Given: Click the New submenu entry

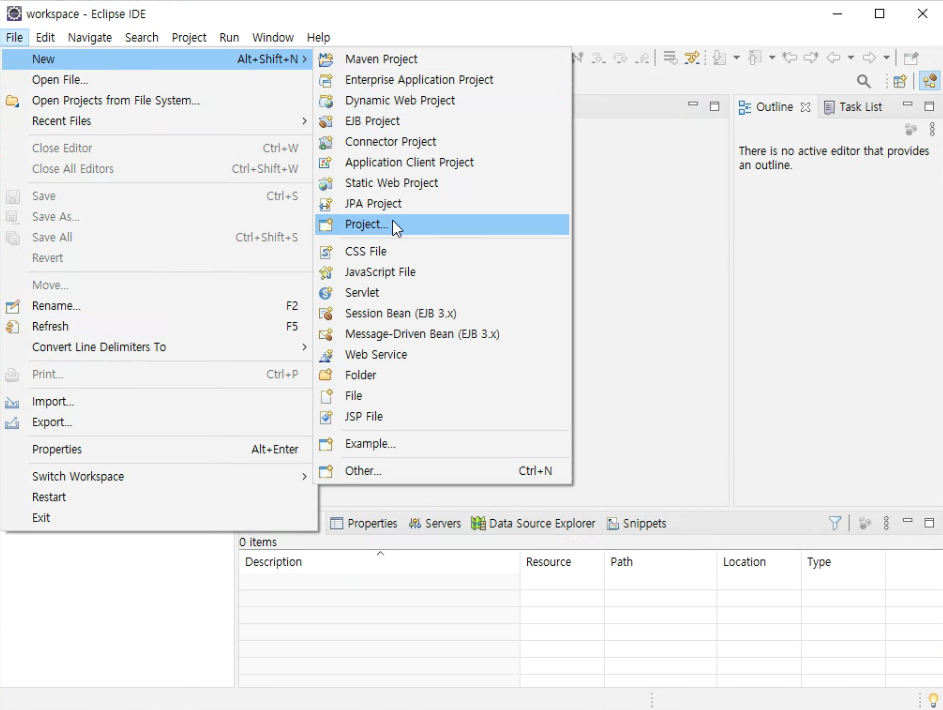Looking at the screenshot, I should coord(158,59).
